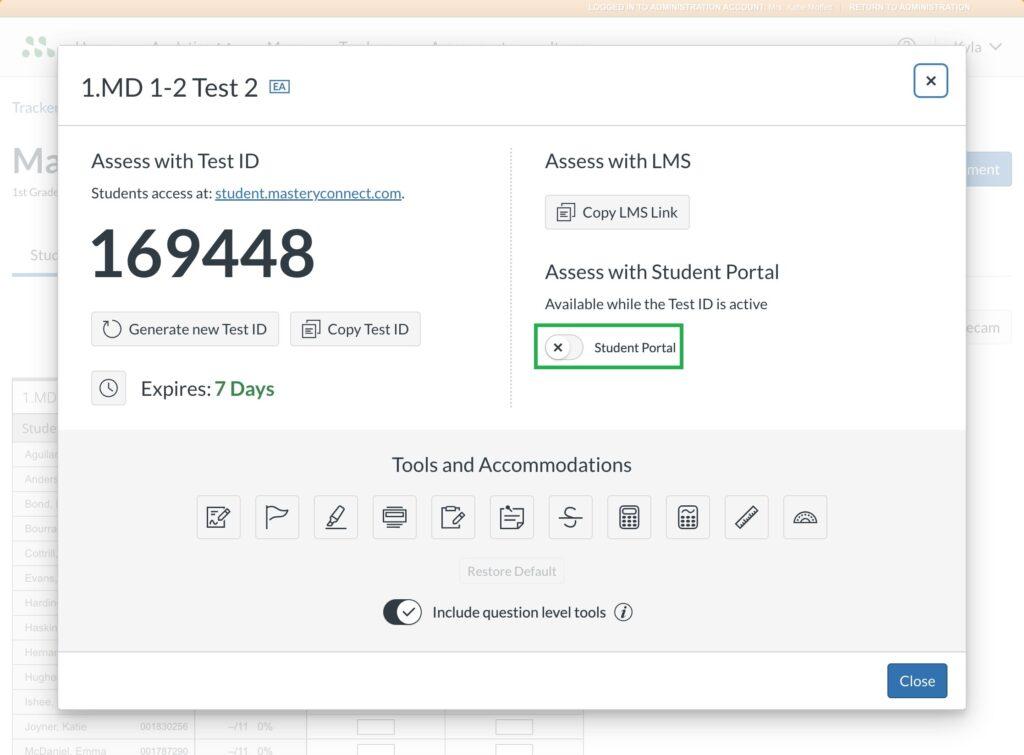Select the sticky note tool
This screenshot has height=755, width=1024.
click(511, 517)
